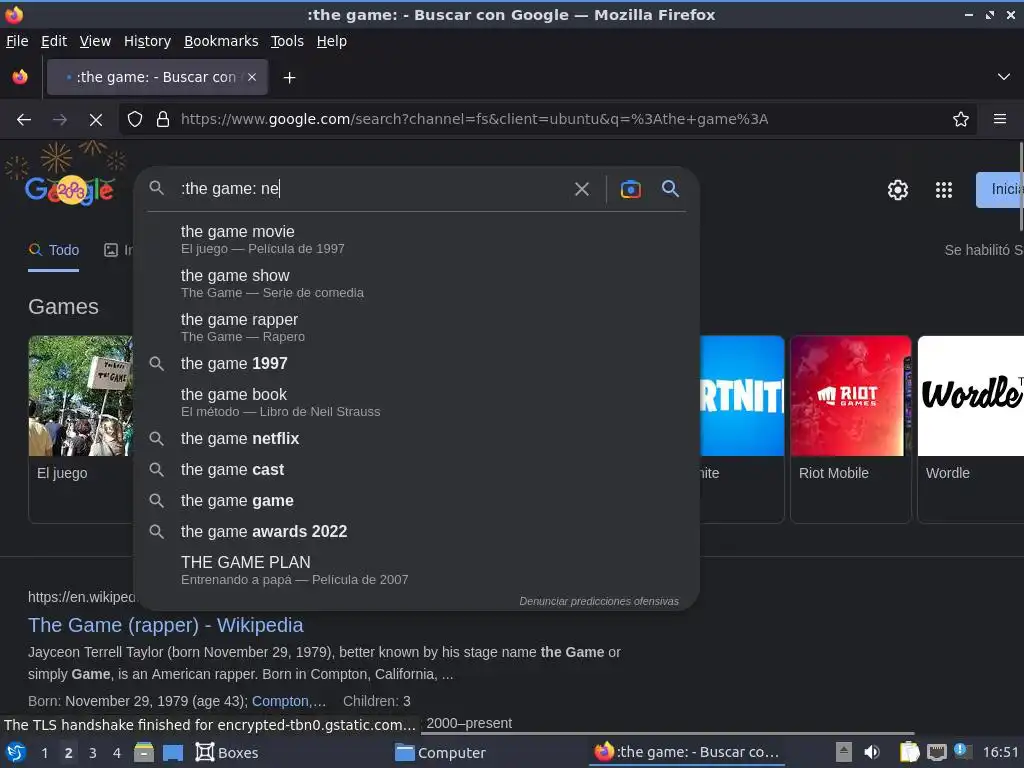The image size is (1024, 768).
Task: Choose suggestion 'the game book'
Action: click(417, 402)
